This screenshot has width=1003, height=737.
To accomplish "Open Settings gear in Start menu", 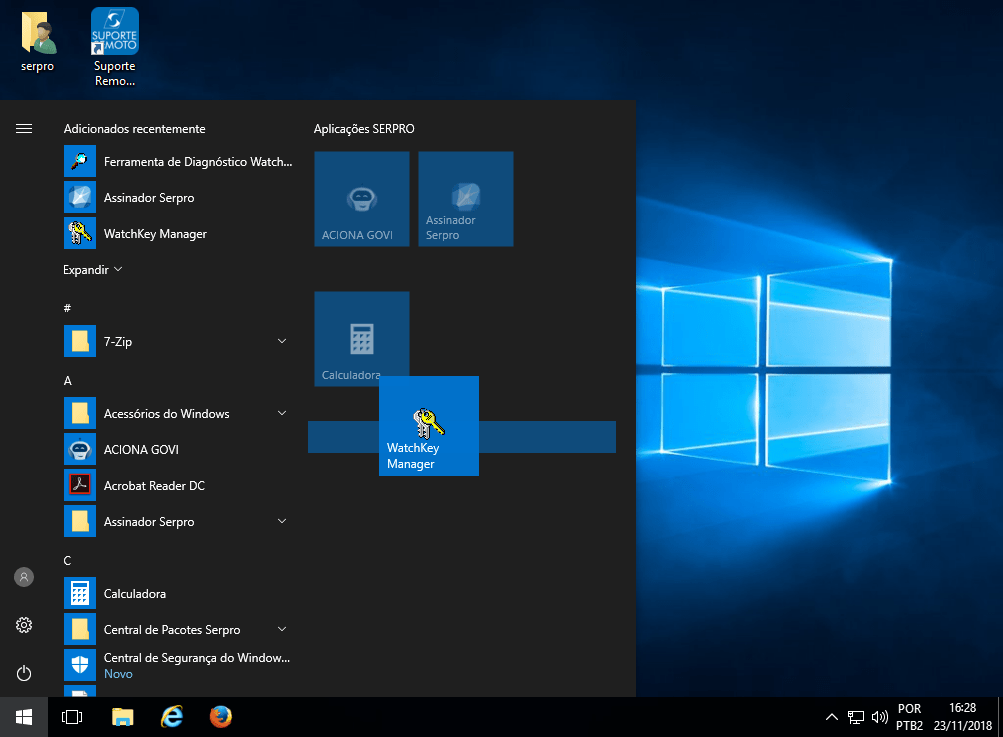I will (x=24, y=625).
